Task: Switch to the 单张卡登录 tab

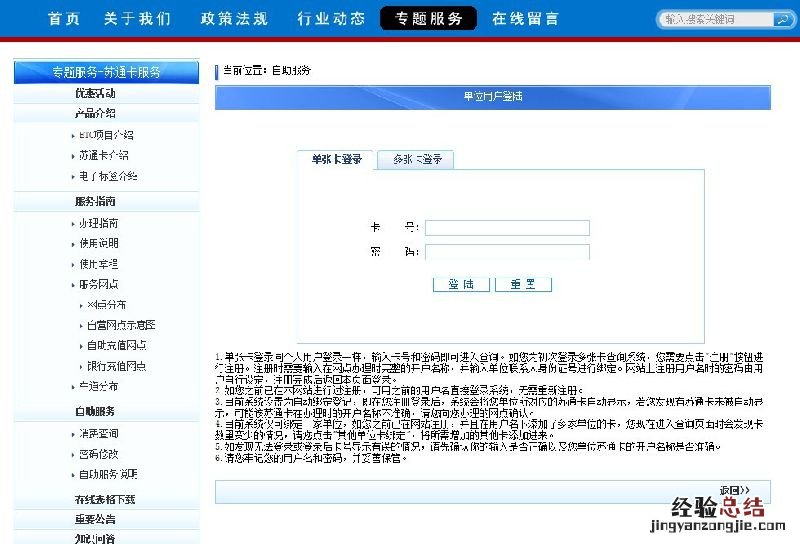Action: (336, 159)
